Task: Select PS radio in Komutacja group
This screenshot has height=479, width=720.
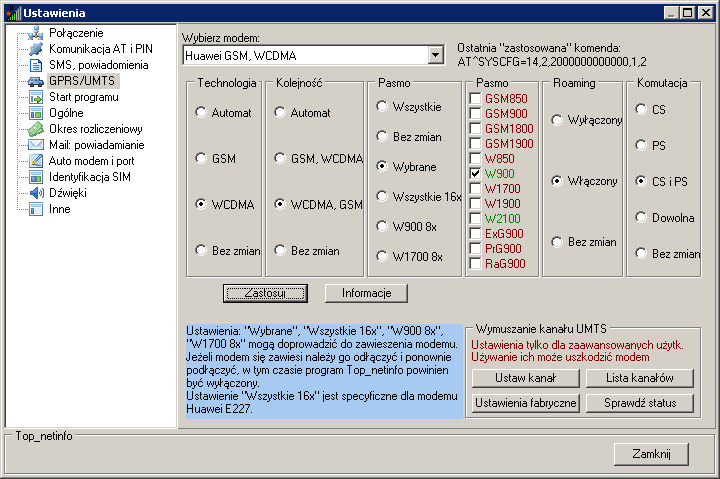Action: [641, 145]
